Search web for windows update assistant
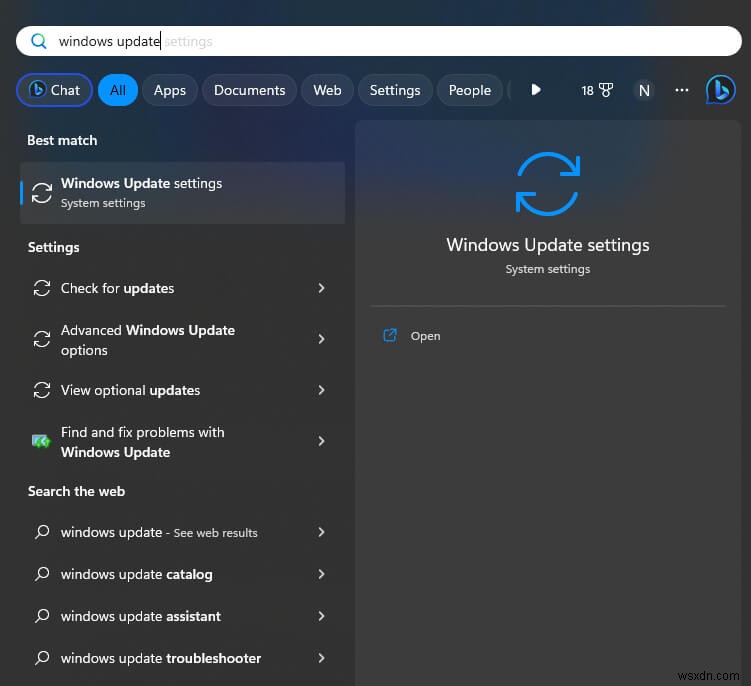 coord(182,616)
